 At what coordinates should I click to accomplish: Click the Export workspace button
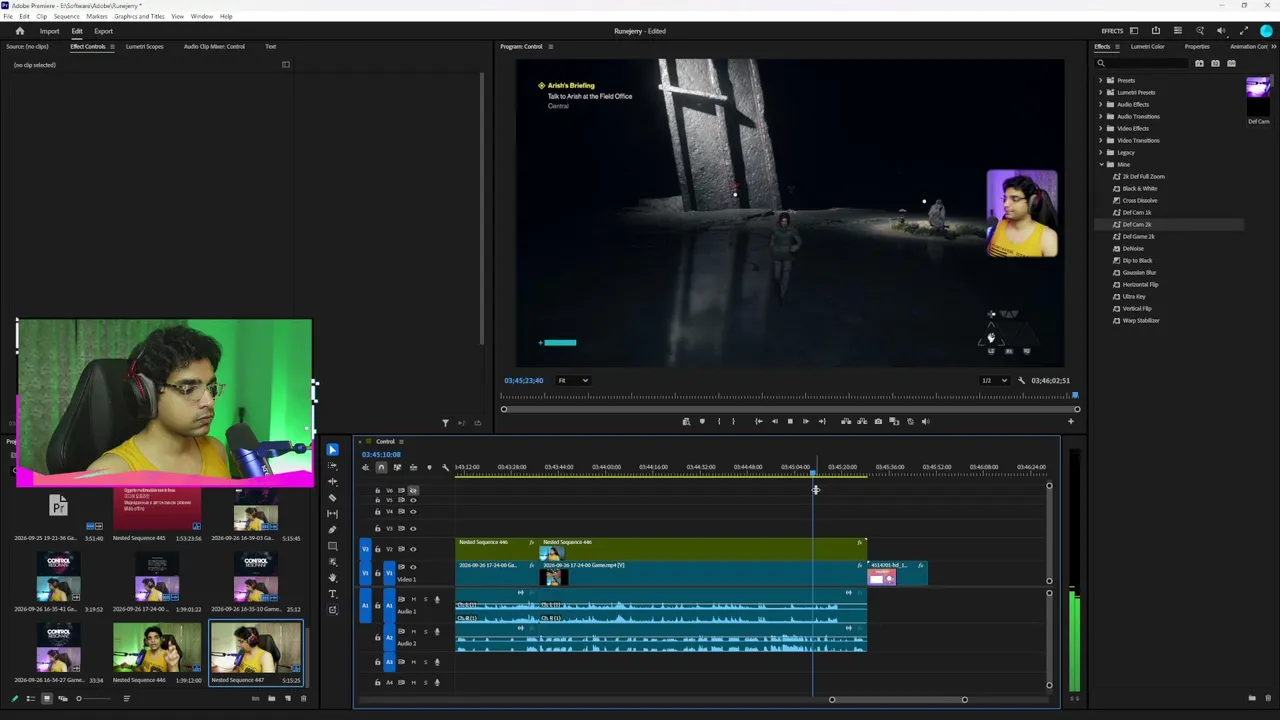[x=103, y=31]
